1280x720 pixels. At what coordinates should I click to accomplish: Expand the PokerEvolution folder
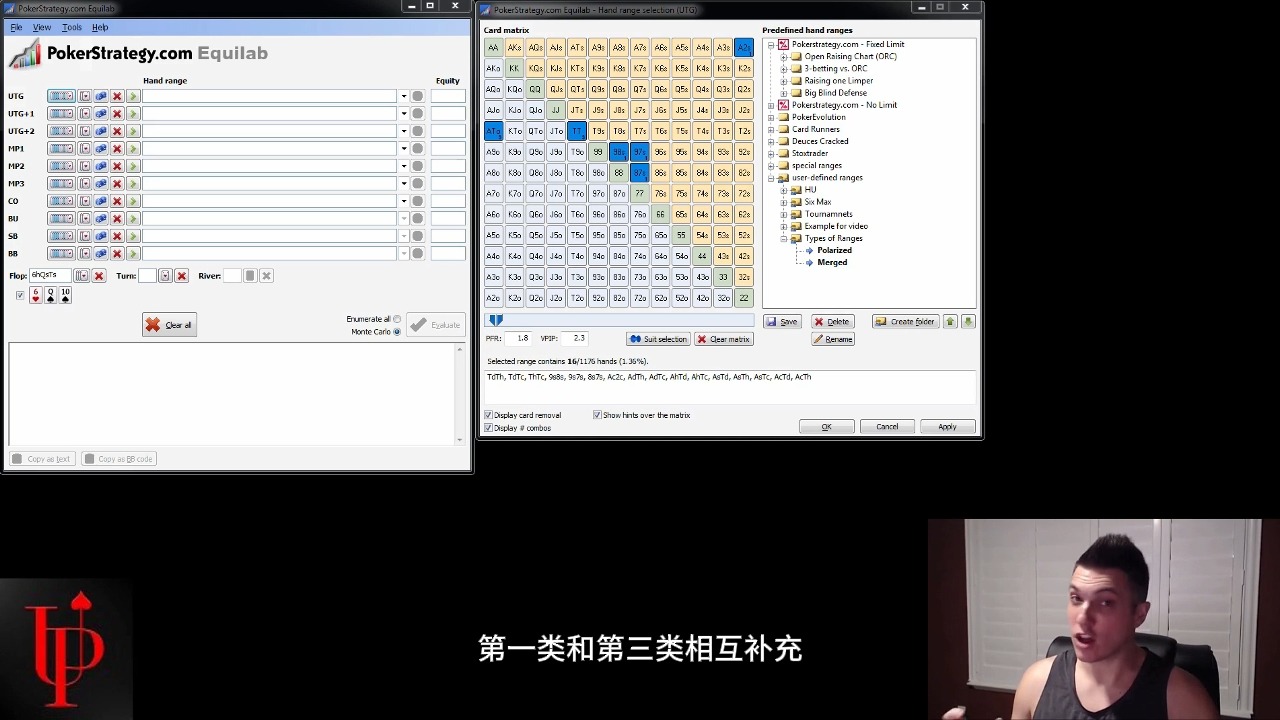772,117
